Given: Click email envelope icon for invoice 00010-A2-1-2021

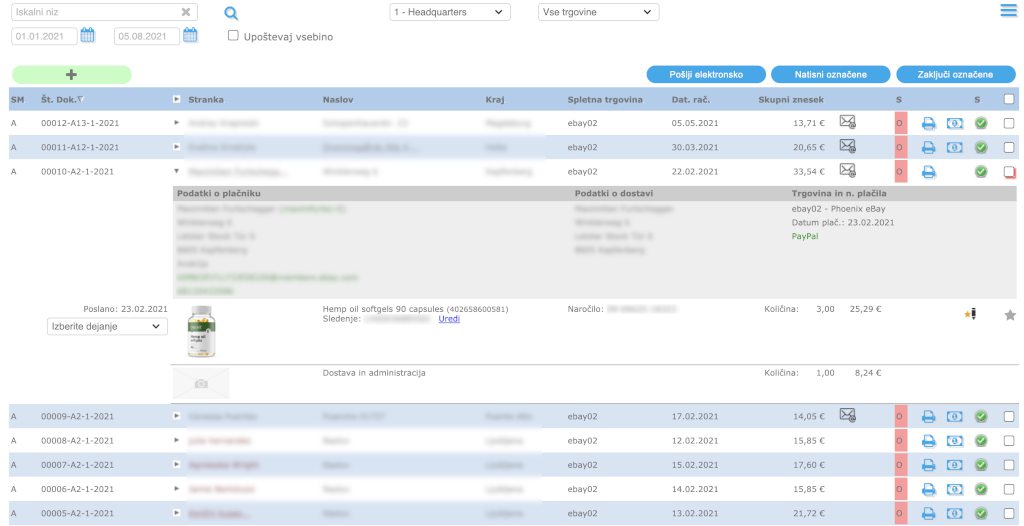Looking at the screenshot, I should click(x=848, y=170).
